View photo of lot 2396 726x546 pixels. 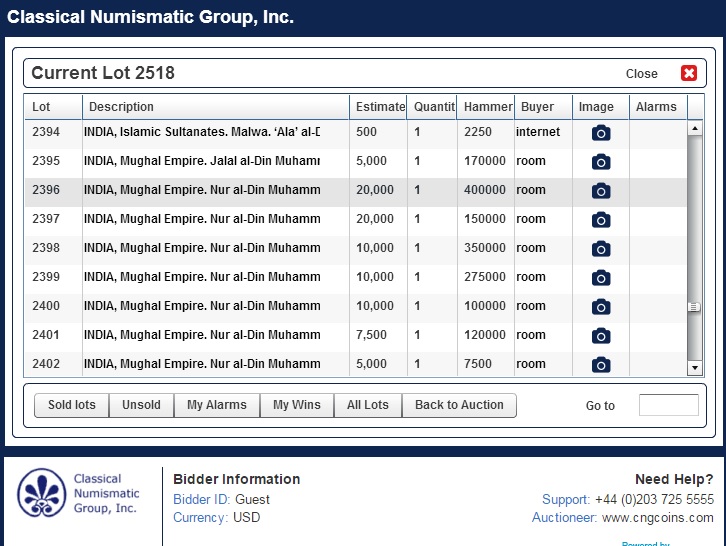(x=600, y=191)
